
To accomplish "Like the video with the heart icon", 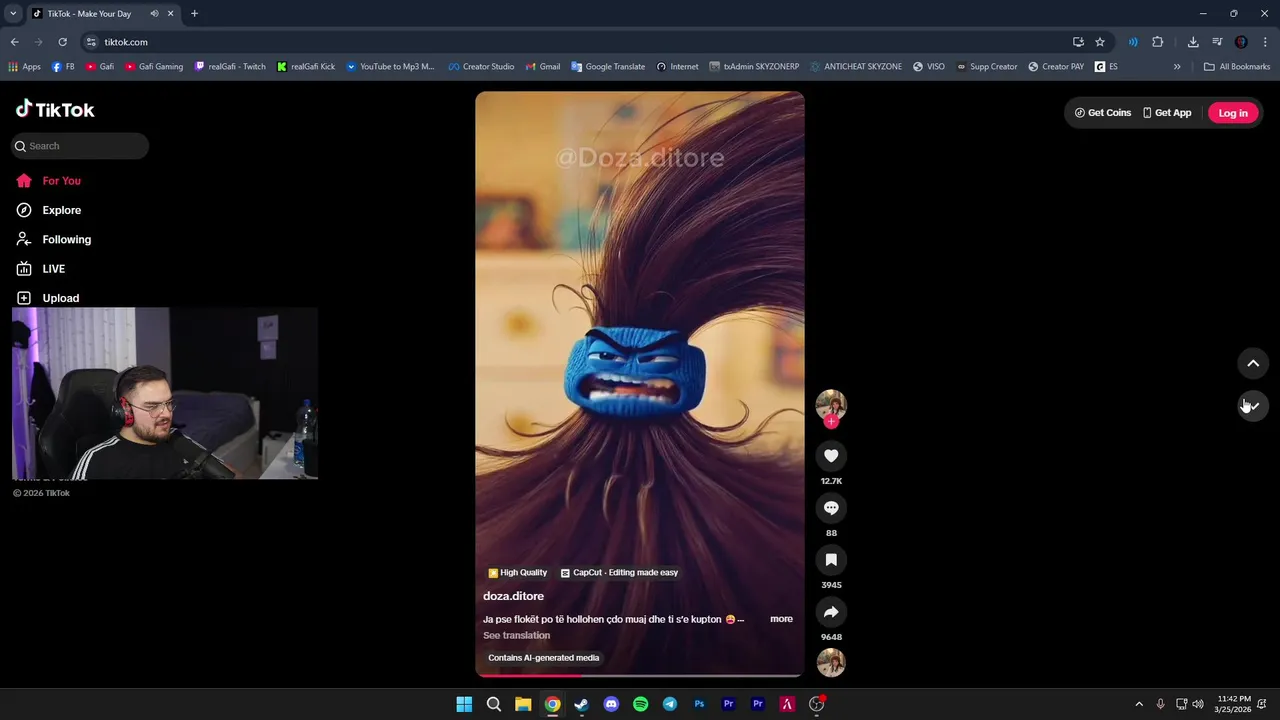I will [x=831, y=456].
